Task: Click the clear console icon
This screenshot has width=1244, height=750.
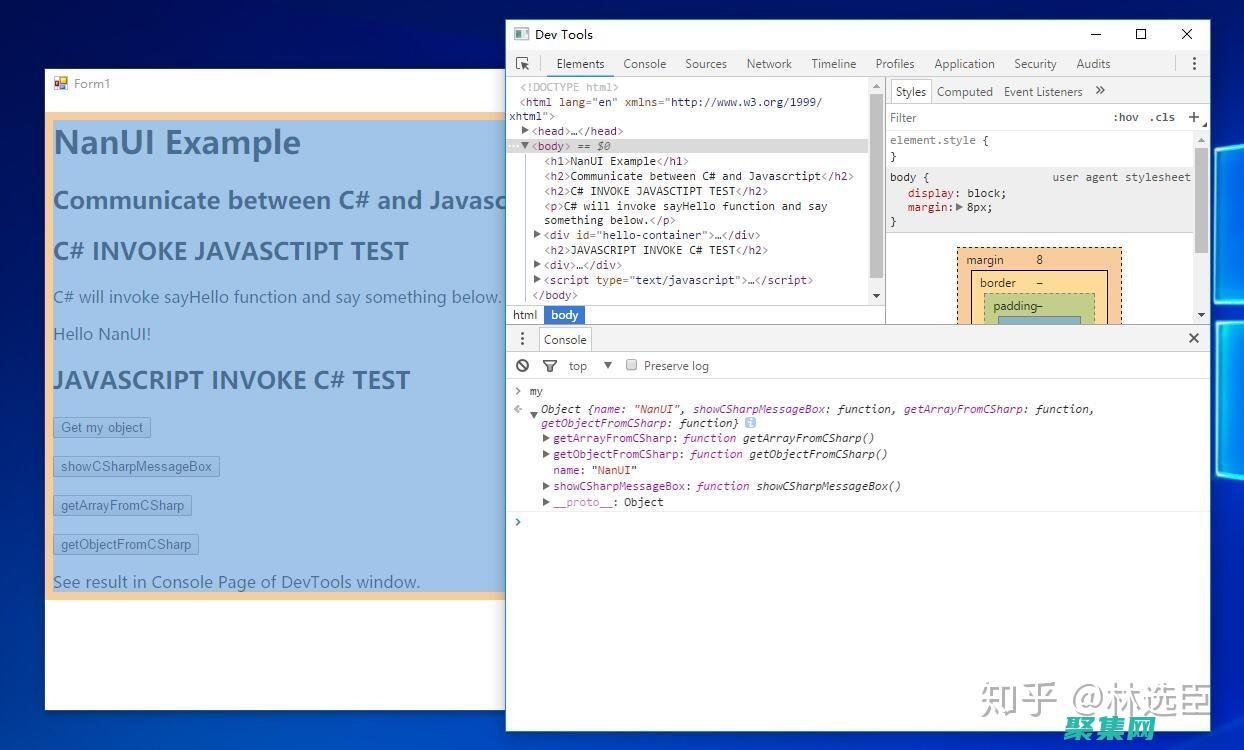Action: [522, 366]
